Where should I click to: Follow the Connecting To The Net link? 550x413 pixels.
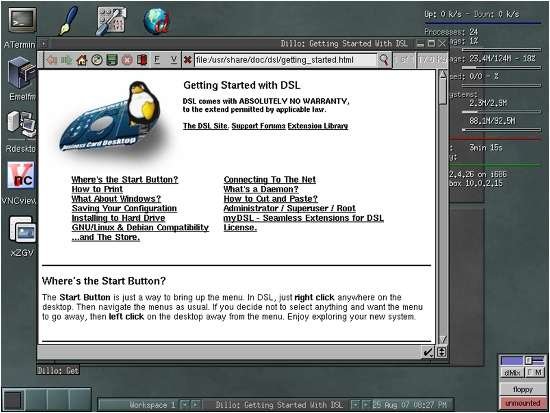tap(270, 180)
